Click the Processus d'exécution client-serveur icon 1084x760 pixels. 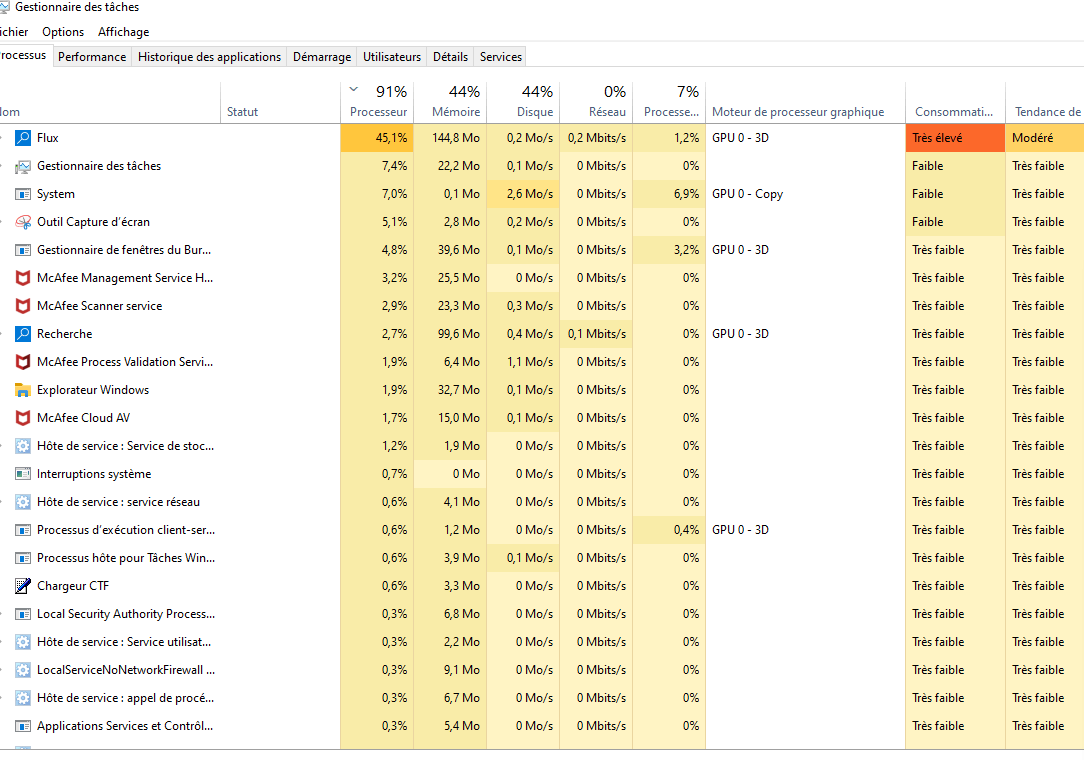(23, 530)
